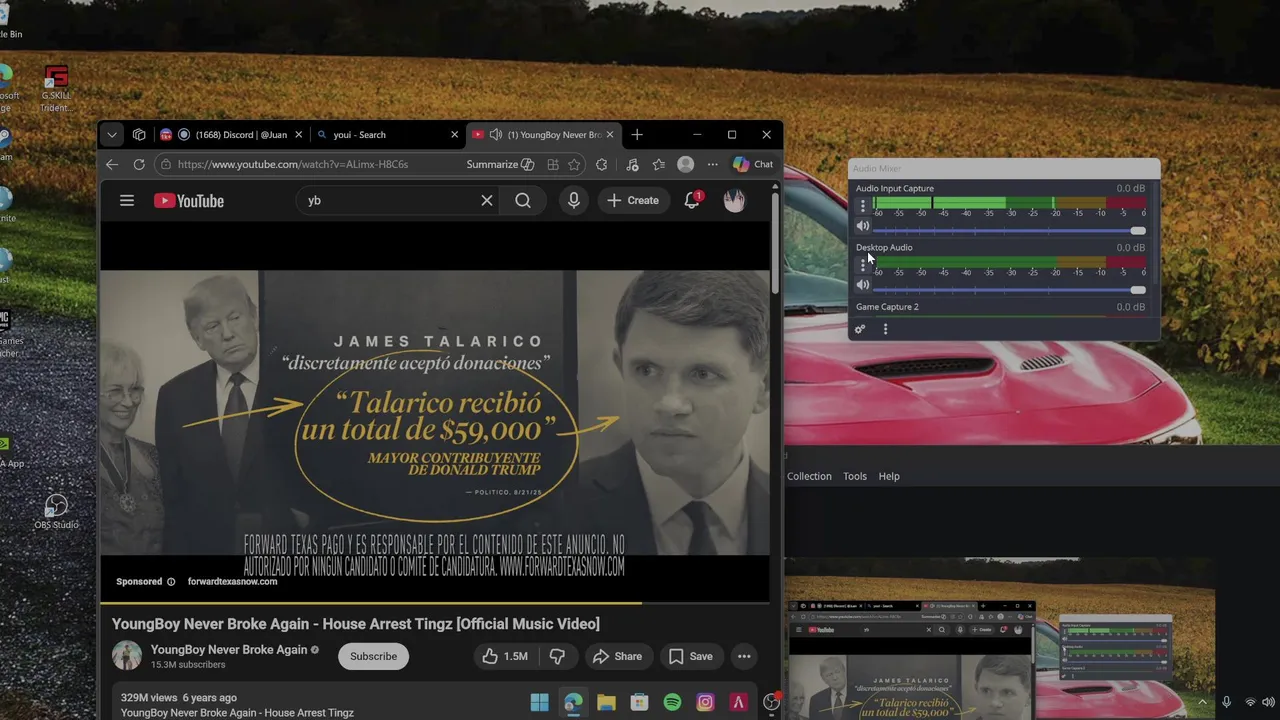Clear the YouTube search box text

[487, 201]
